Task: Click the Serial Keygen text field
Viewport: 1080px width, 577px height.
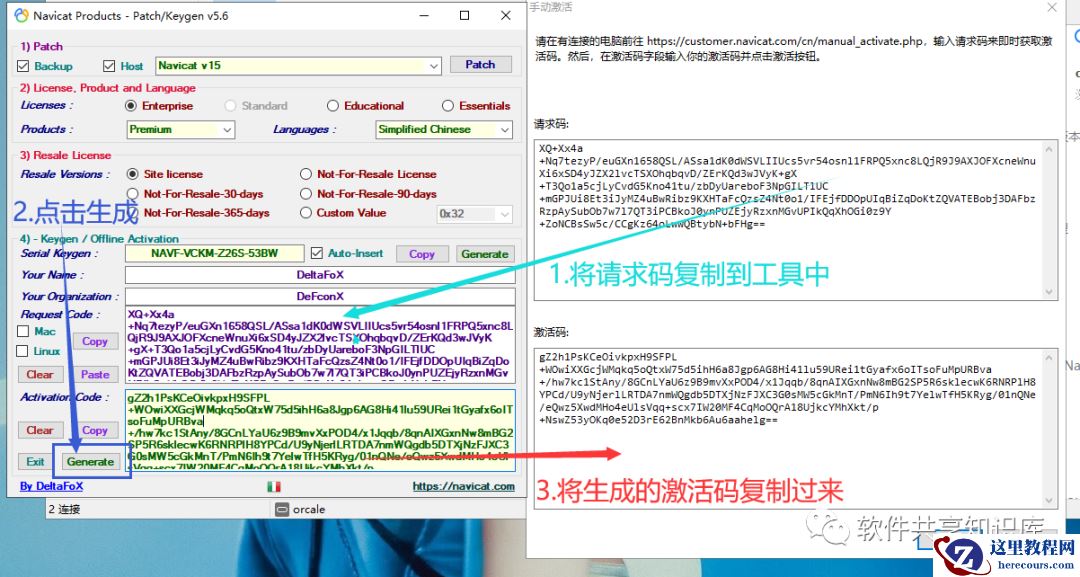Action: (214, 253)
